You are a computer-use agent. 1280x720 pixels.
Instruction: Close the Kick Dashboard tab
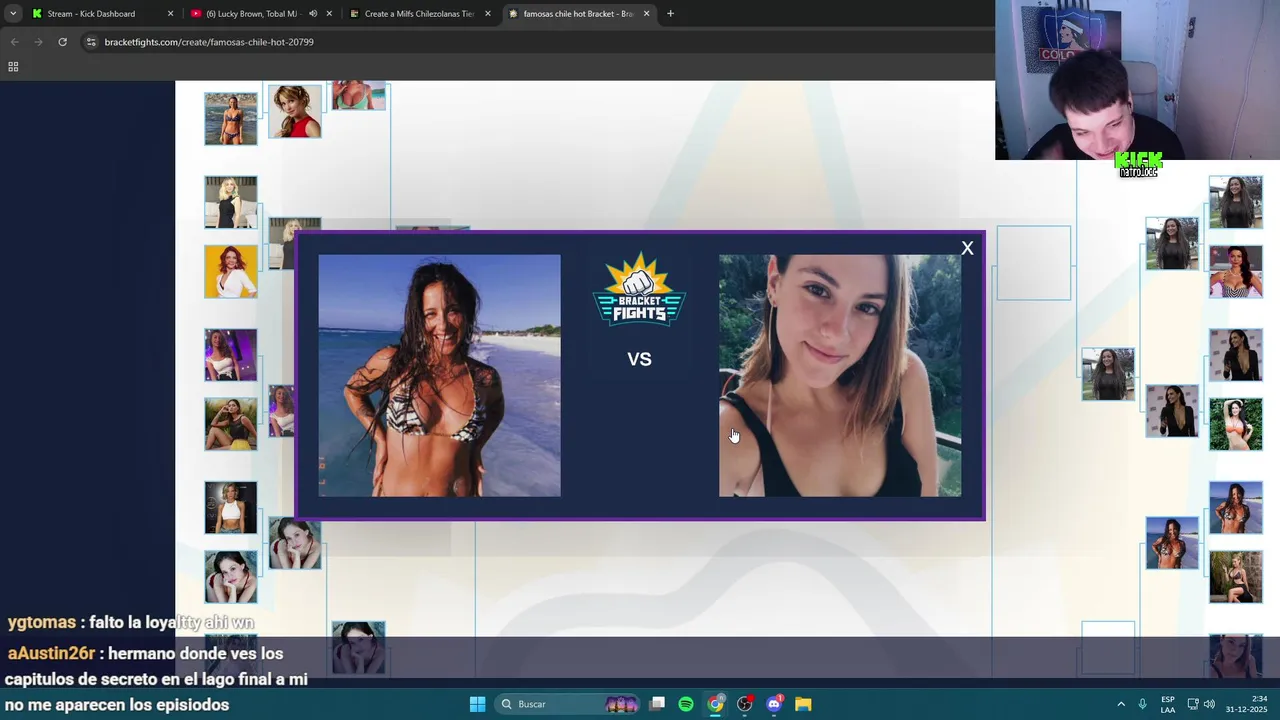click(170, 14)
